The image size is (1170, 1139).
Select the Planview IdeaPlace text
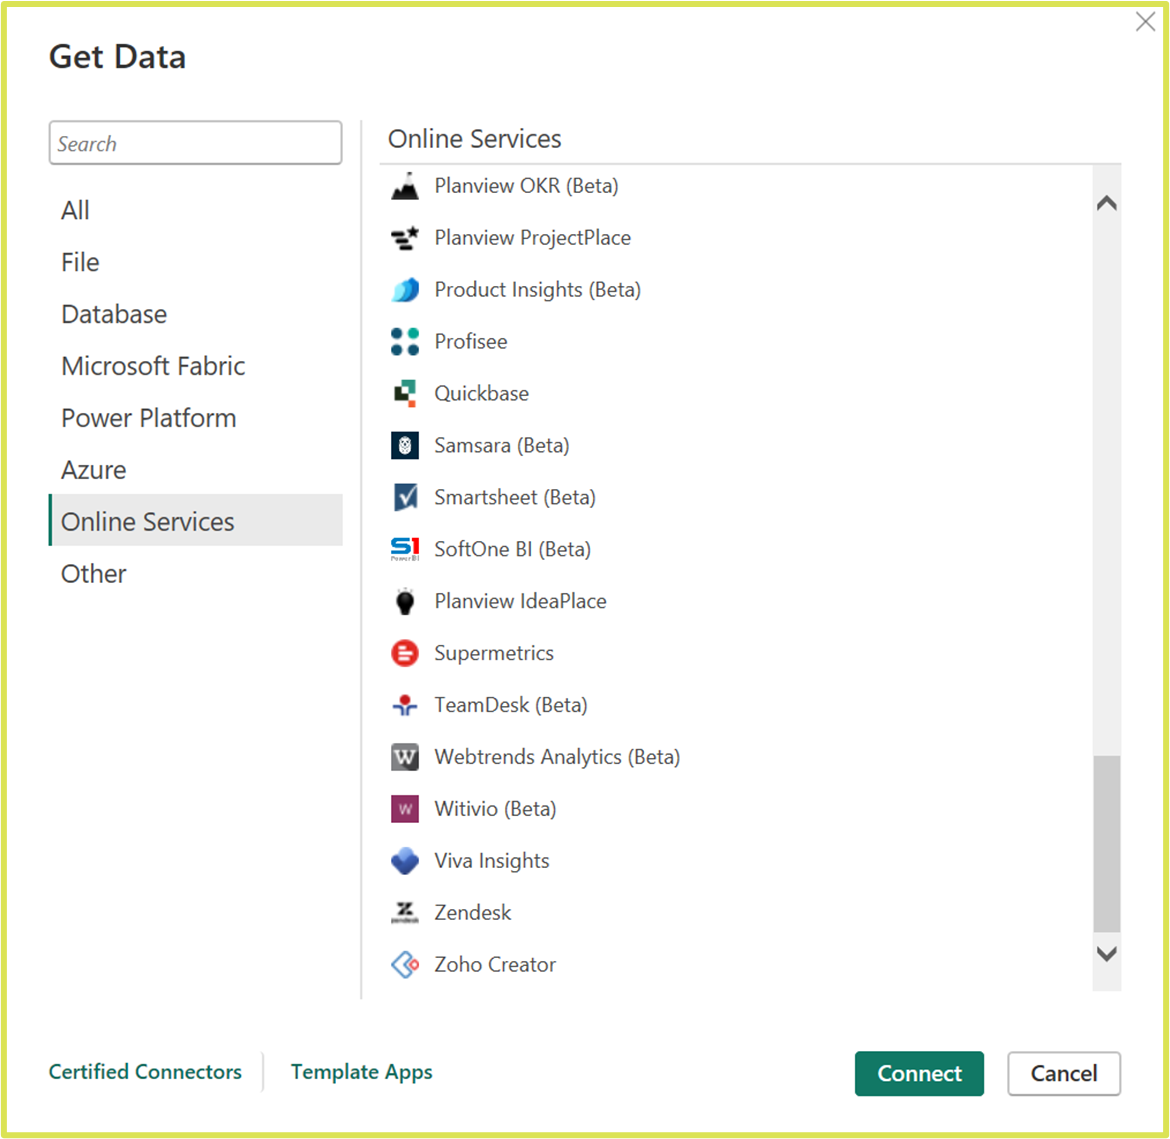(520, 601)
